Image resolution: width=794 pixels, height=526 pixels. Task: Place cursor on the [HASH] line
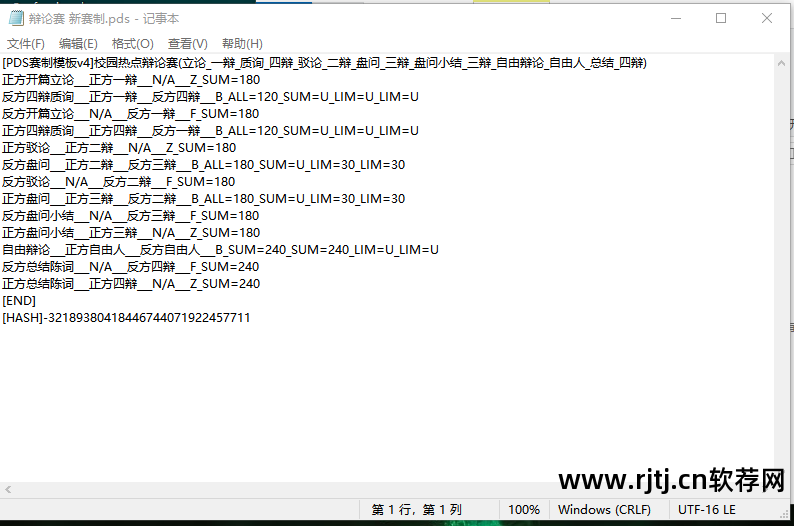[126, 318]
